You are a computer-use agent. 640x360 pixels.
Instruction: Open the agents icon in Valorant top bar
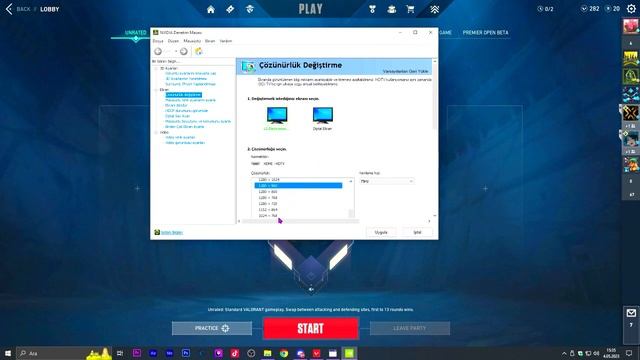pyautogui.click(x=249, y=9)
